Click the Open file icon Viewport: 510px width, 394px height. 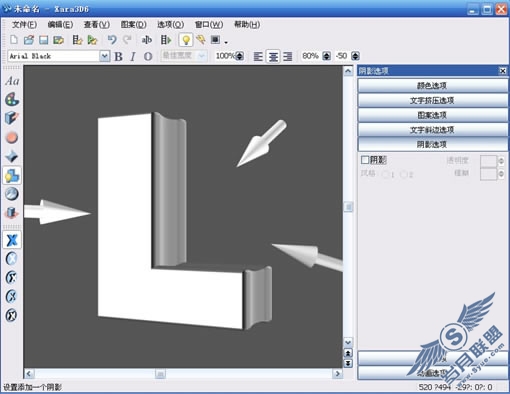[x=29, y=40]
